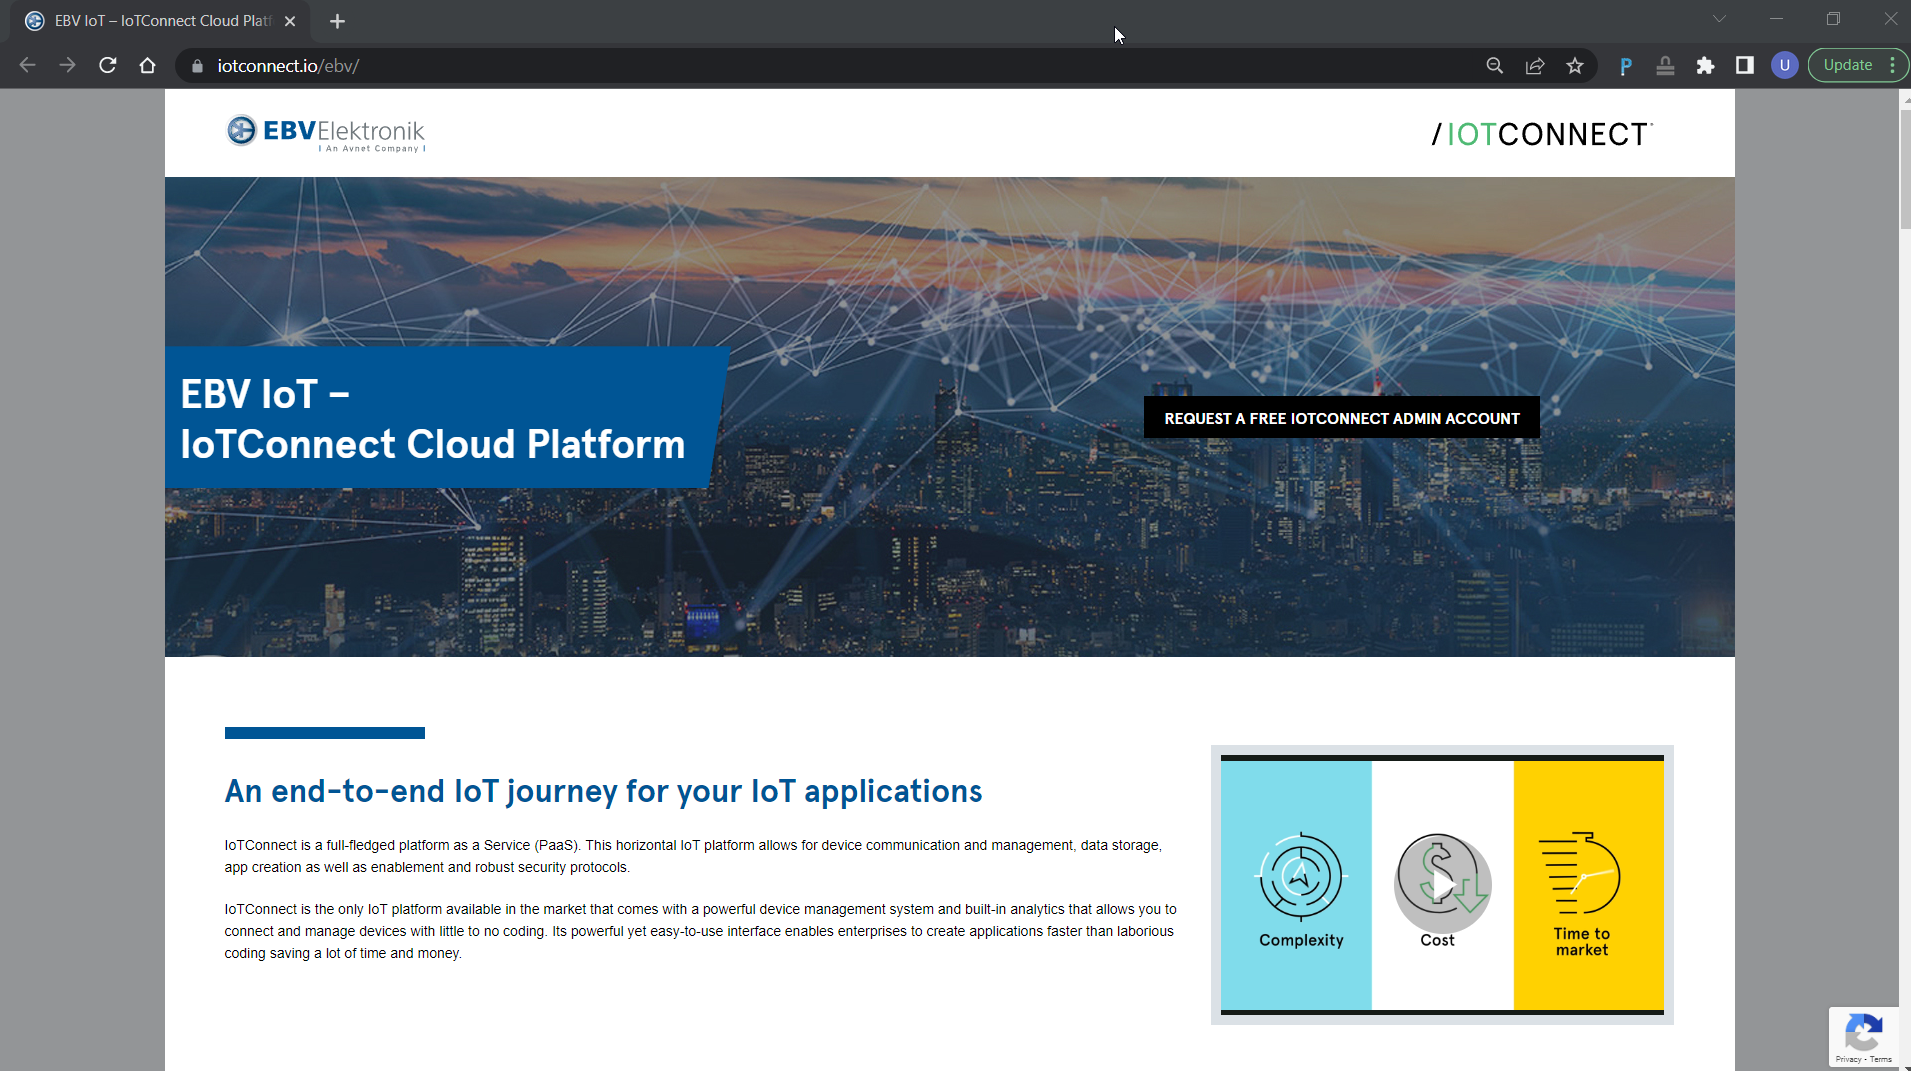The width and height of the screenshot is (1911, 1071).
Task: Reload the current page
Action: [108, 66]
